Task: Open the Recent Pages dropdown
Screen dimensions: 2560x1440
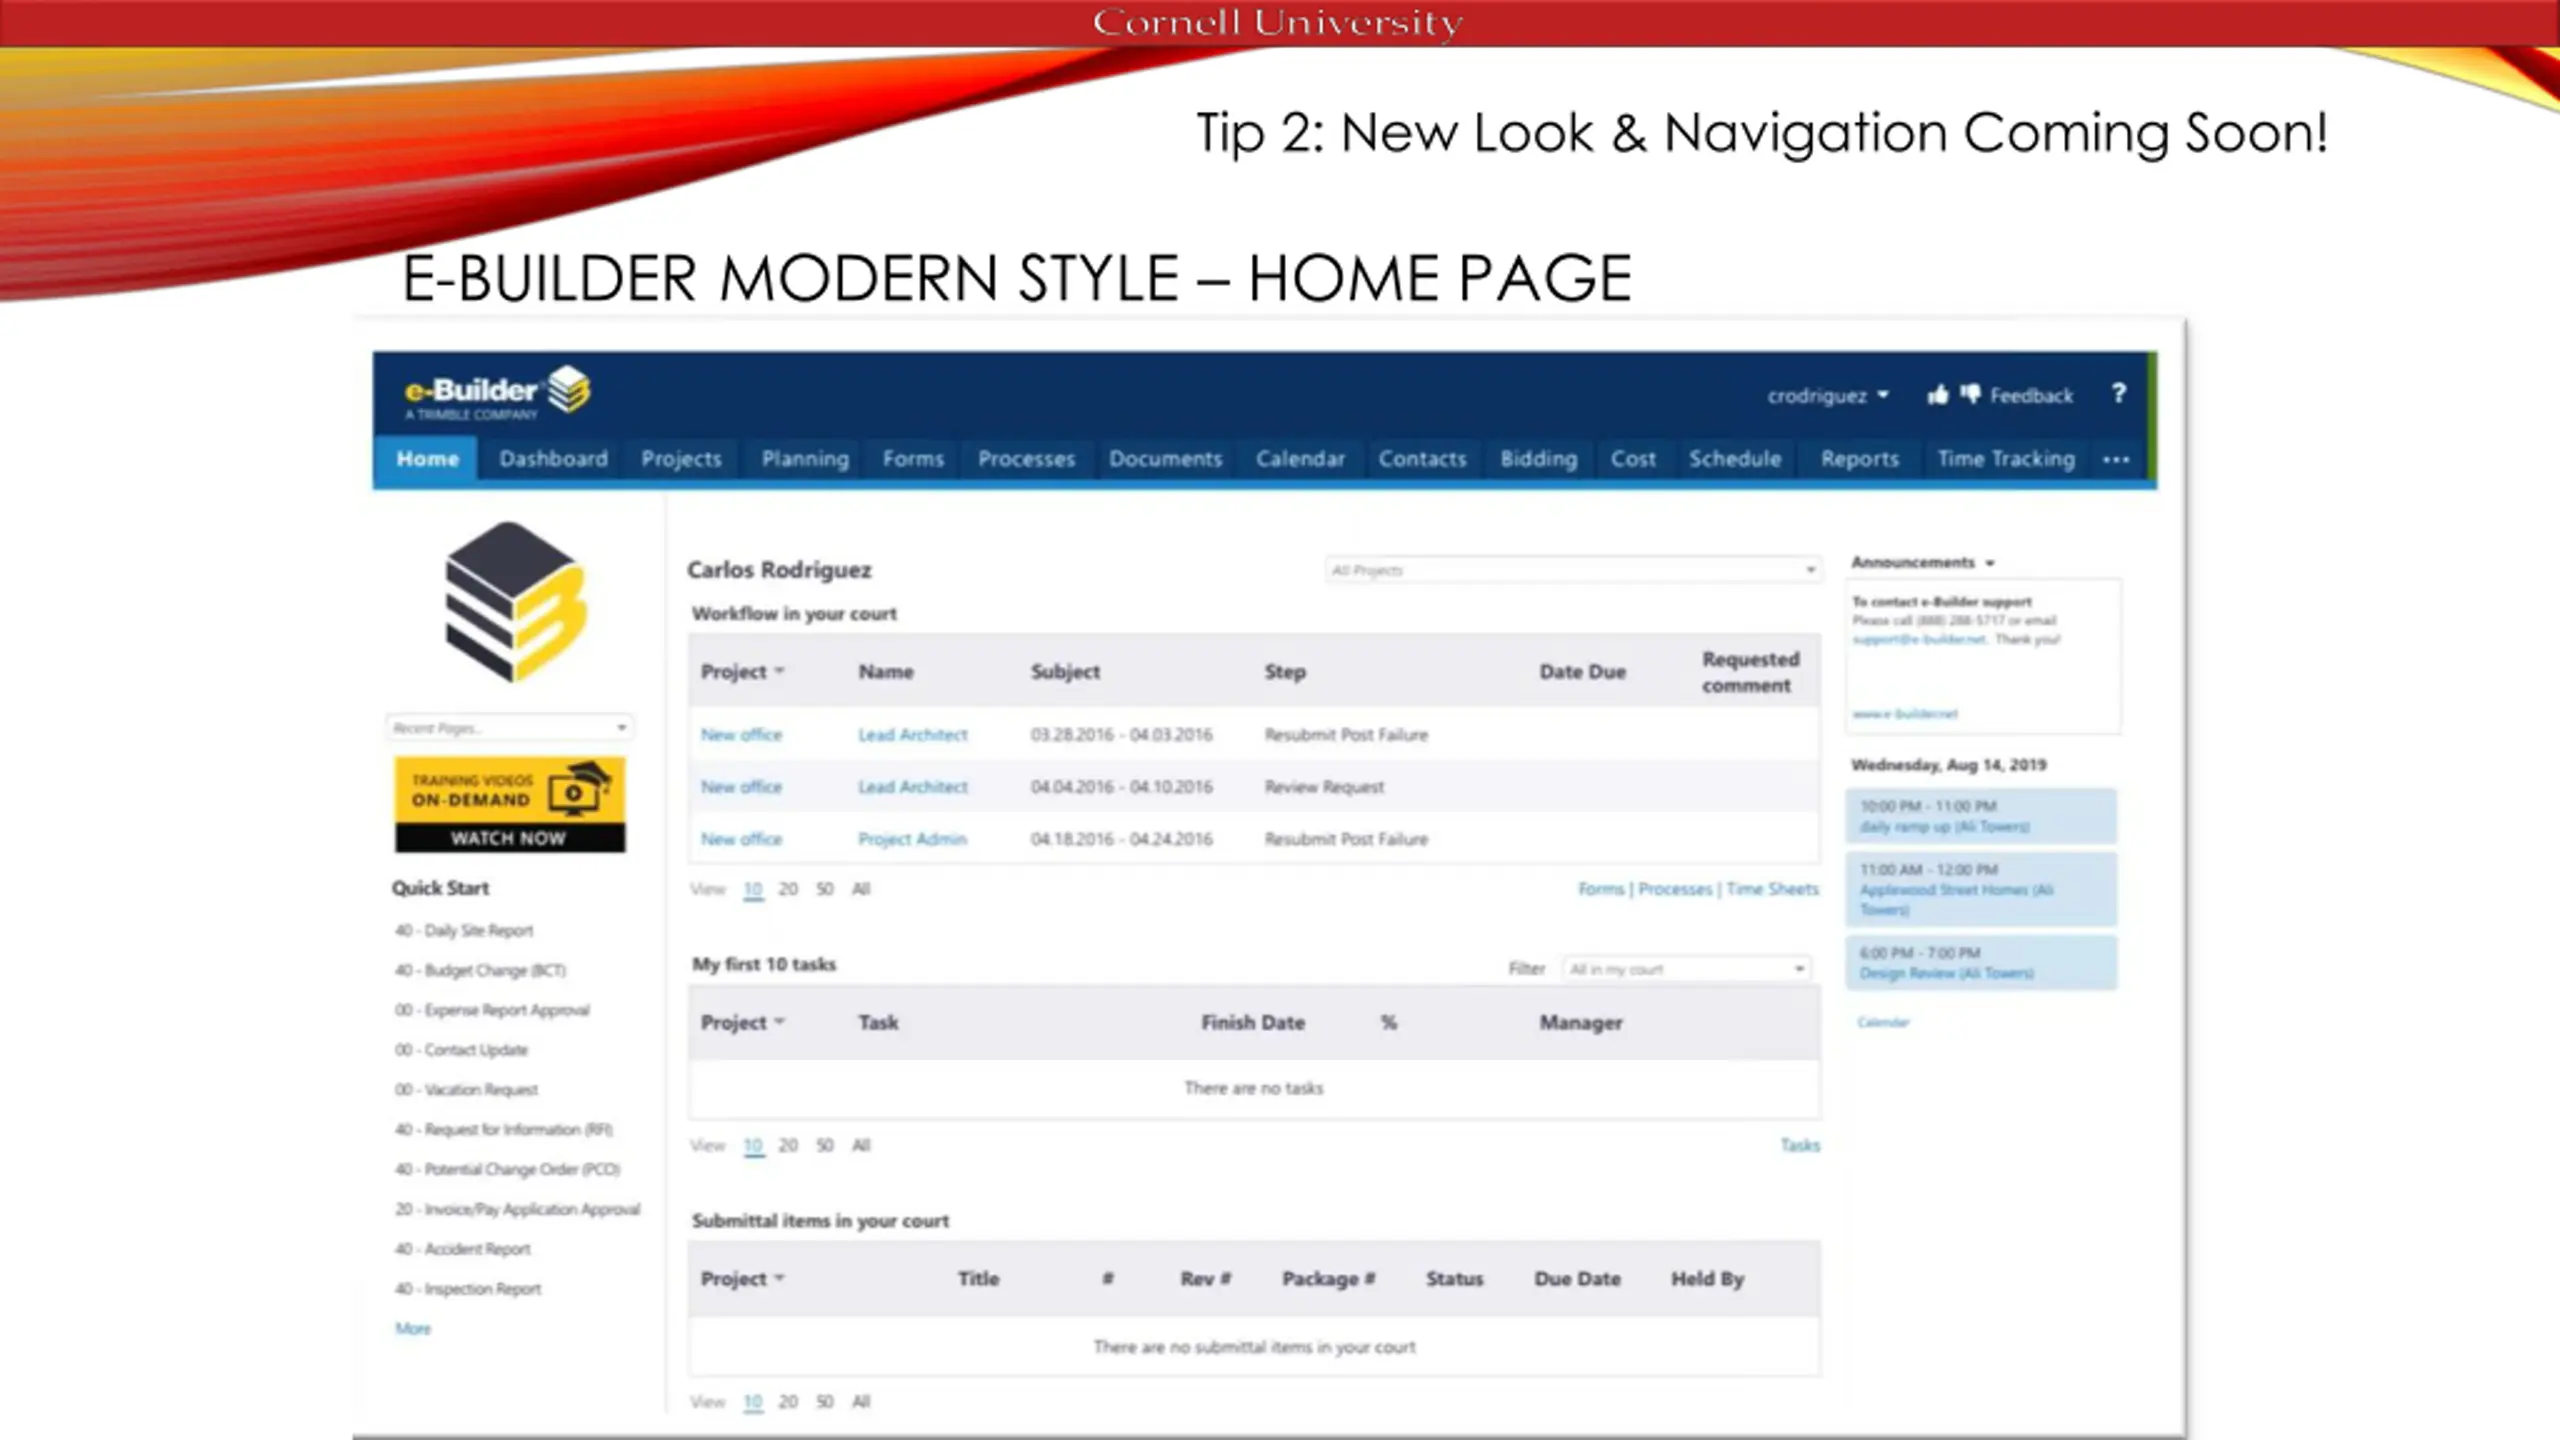Action: 509,728
